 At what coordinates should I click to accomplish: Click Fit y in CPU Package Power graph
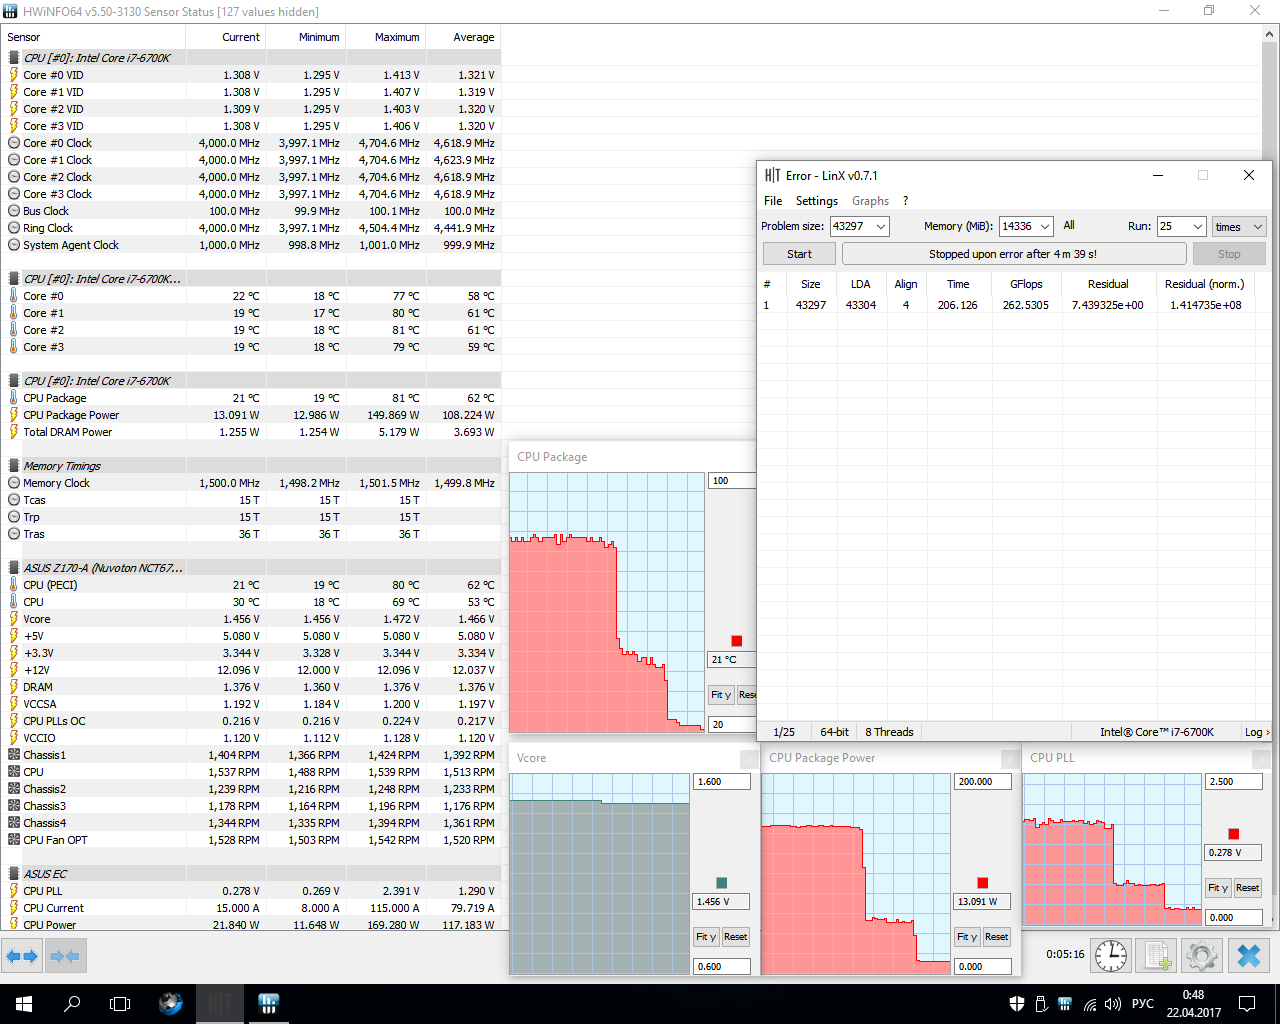pyautogui.click(x=966, y=937)
